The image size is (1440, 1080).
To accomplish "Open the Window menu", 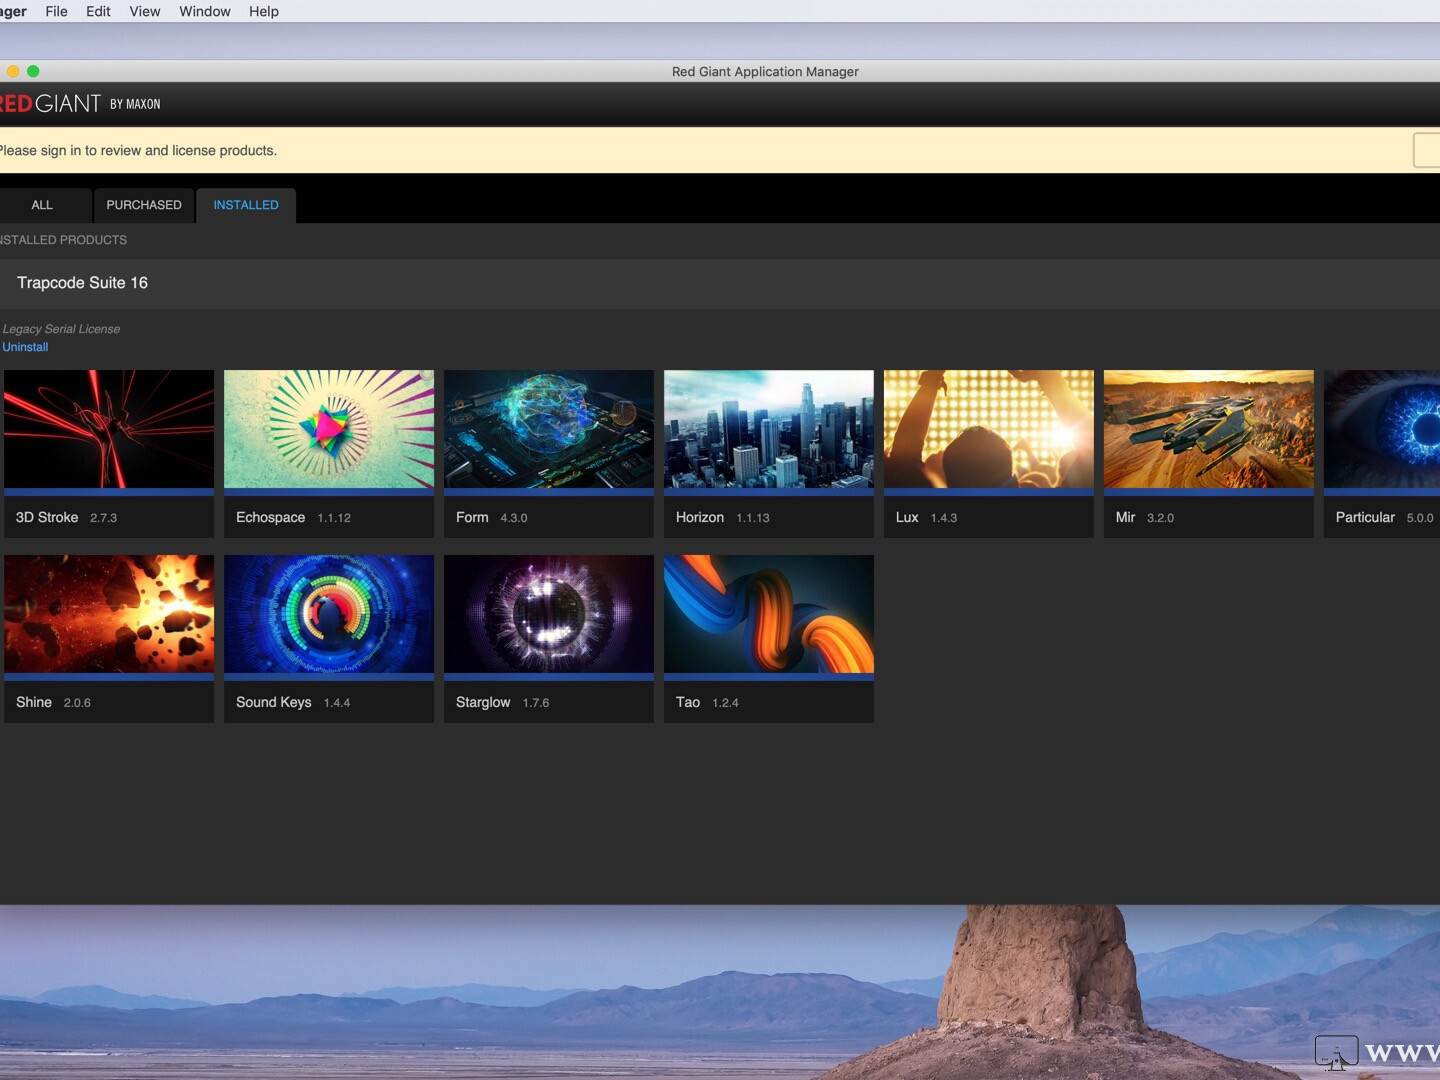I will coord(204,11).
